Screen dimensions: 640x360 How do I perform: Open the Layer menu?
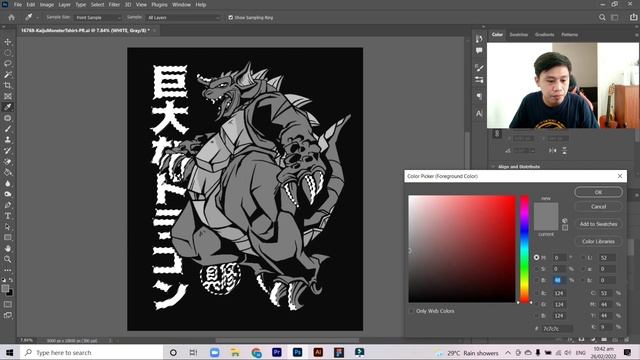coord(64,5)
